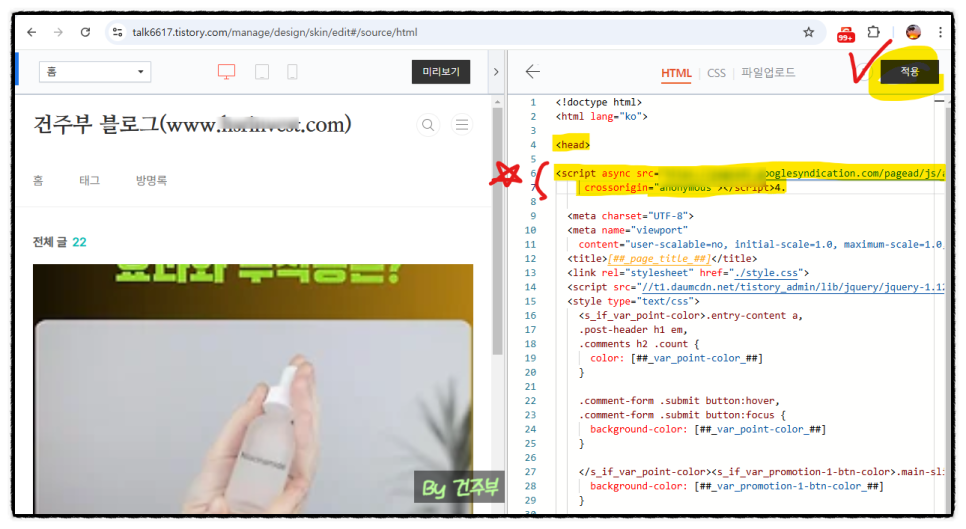Click the <head> tag on line 4

pos(572,145)
